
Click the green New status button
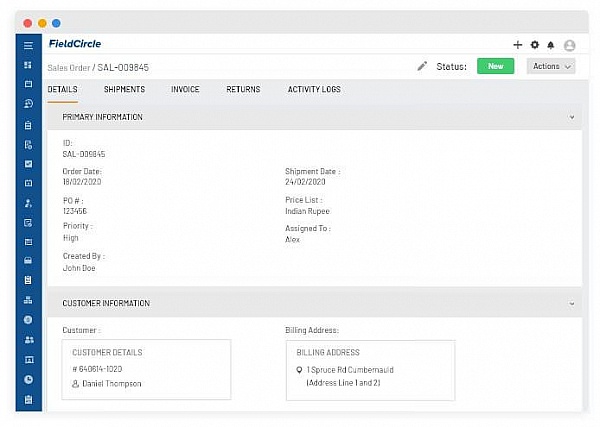[496, 66]
